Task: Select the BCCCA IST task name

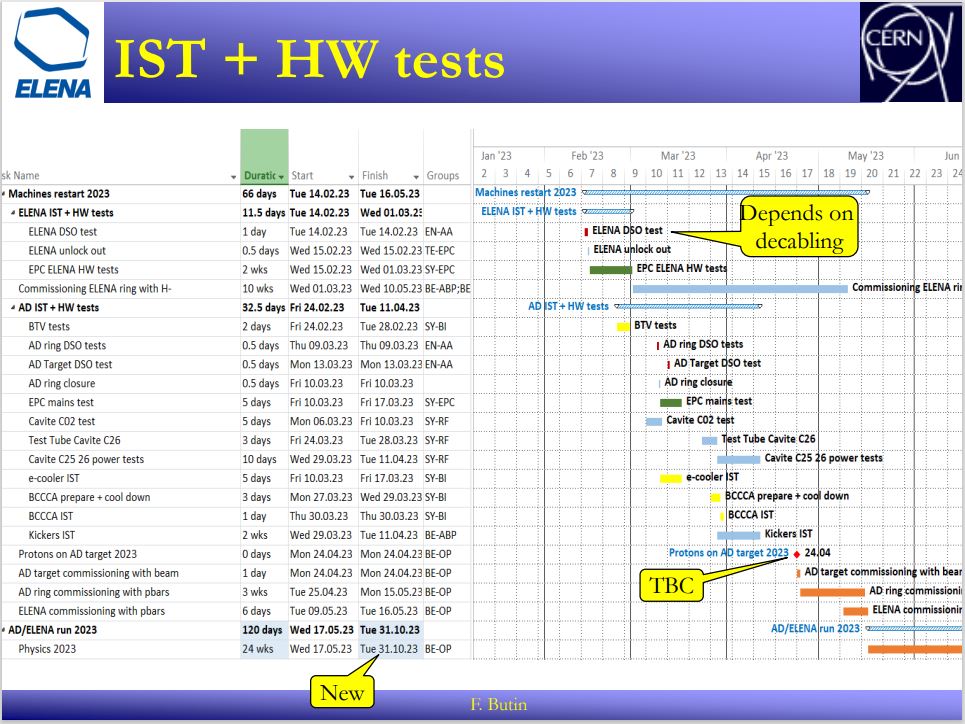Action: tap(50, 517)
